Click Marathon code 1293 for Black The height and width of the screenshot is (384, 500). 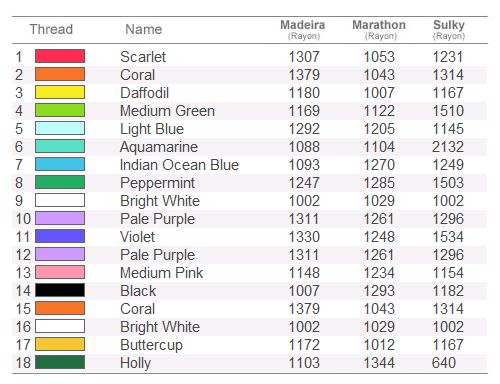379,291
